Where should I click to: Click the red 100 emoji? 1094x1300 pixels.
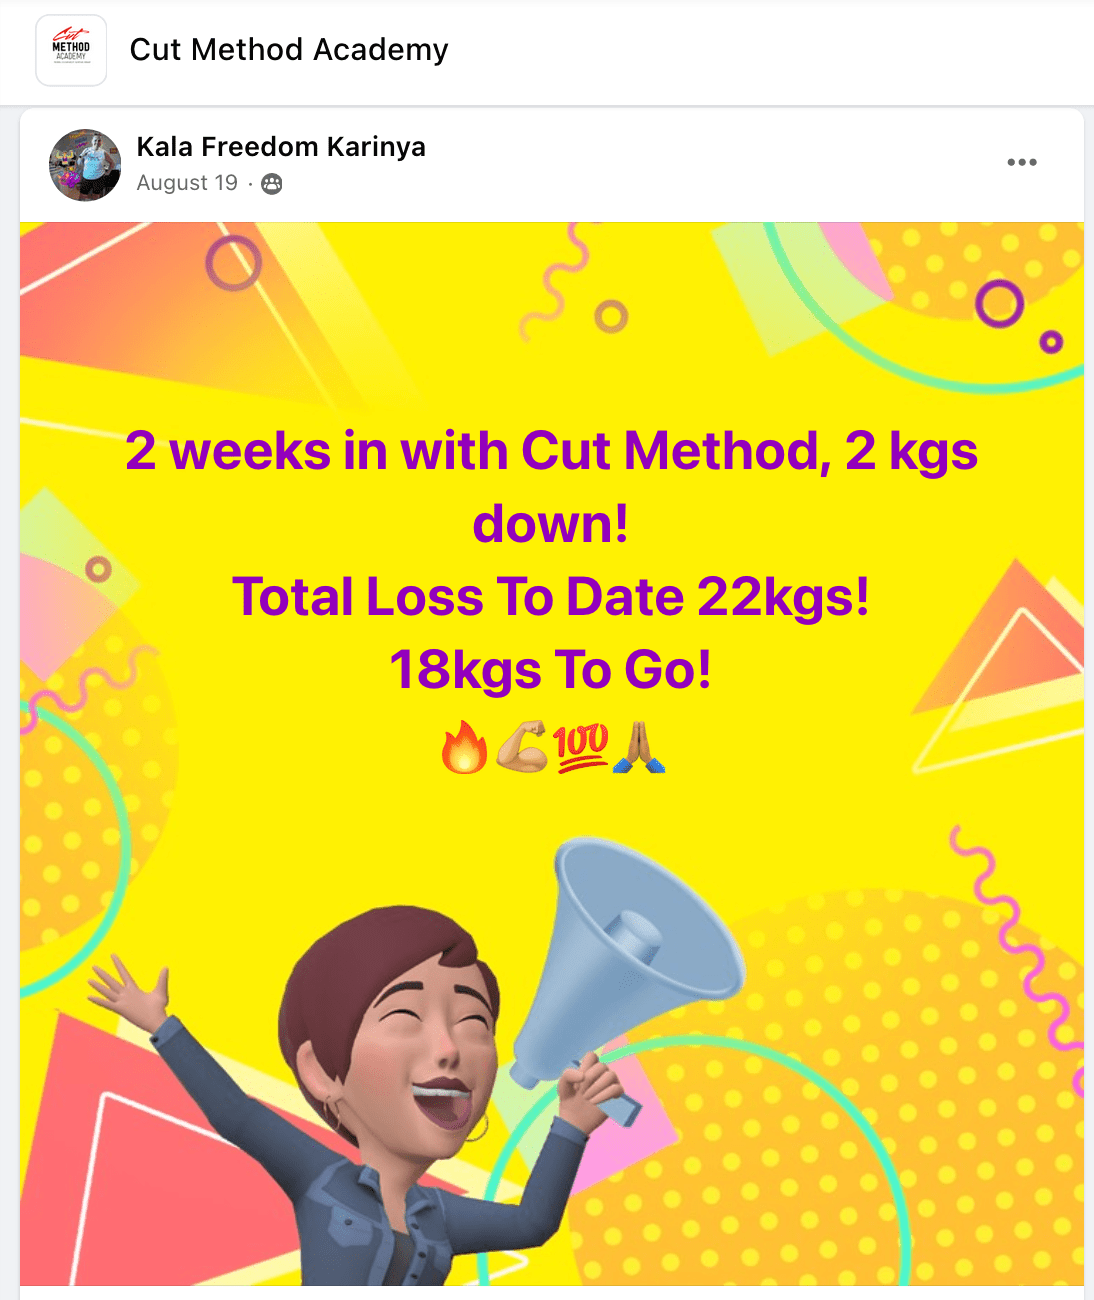point(581,748)
